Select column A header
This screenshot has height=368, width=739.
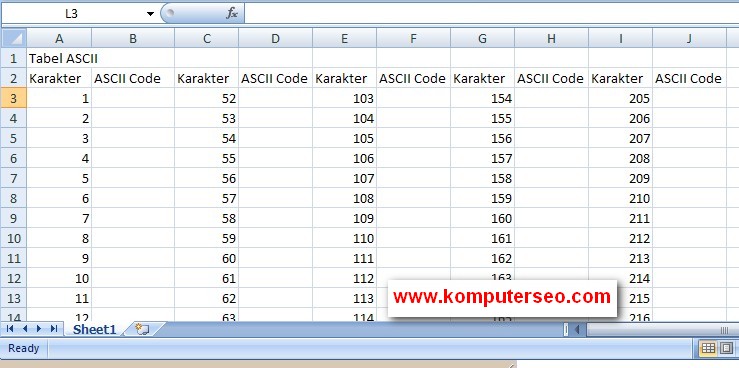[x=59, y=39]
